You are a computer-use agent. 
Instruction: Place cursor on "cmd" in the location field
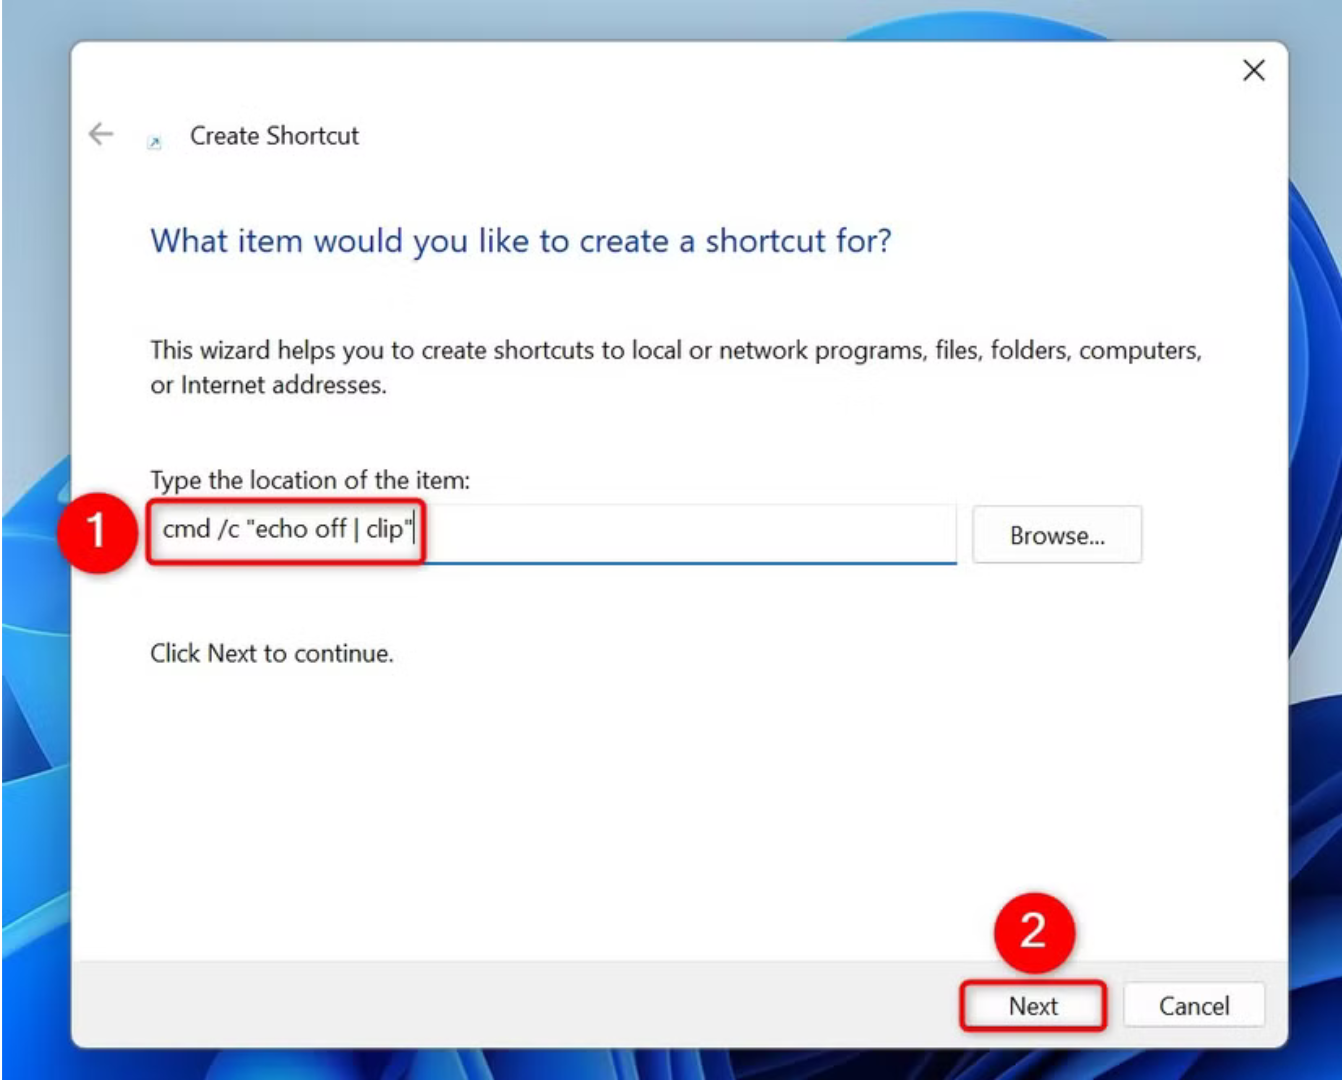tap(186, 529)
